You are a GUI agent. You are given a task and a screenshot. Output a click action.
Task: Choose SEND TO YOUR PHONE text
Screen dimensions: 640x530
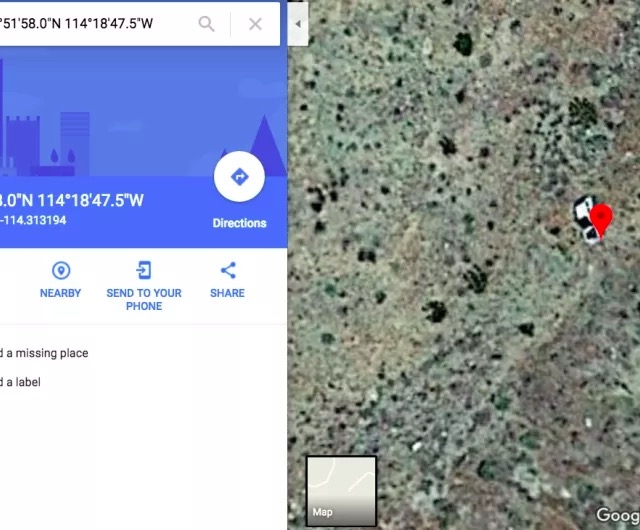click(144, 299)
